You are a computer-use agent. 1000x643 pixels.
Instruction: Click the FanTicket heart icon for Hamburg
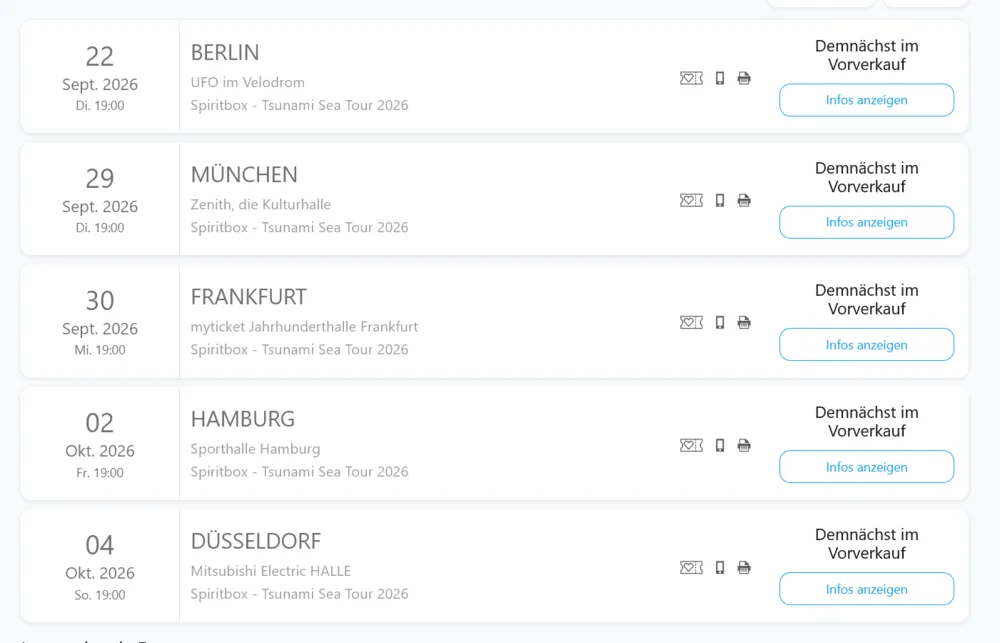click(x=691, y=445)
